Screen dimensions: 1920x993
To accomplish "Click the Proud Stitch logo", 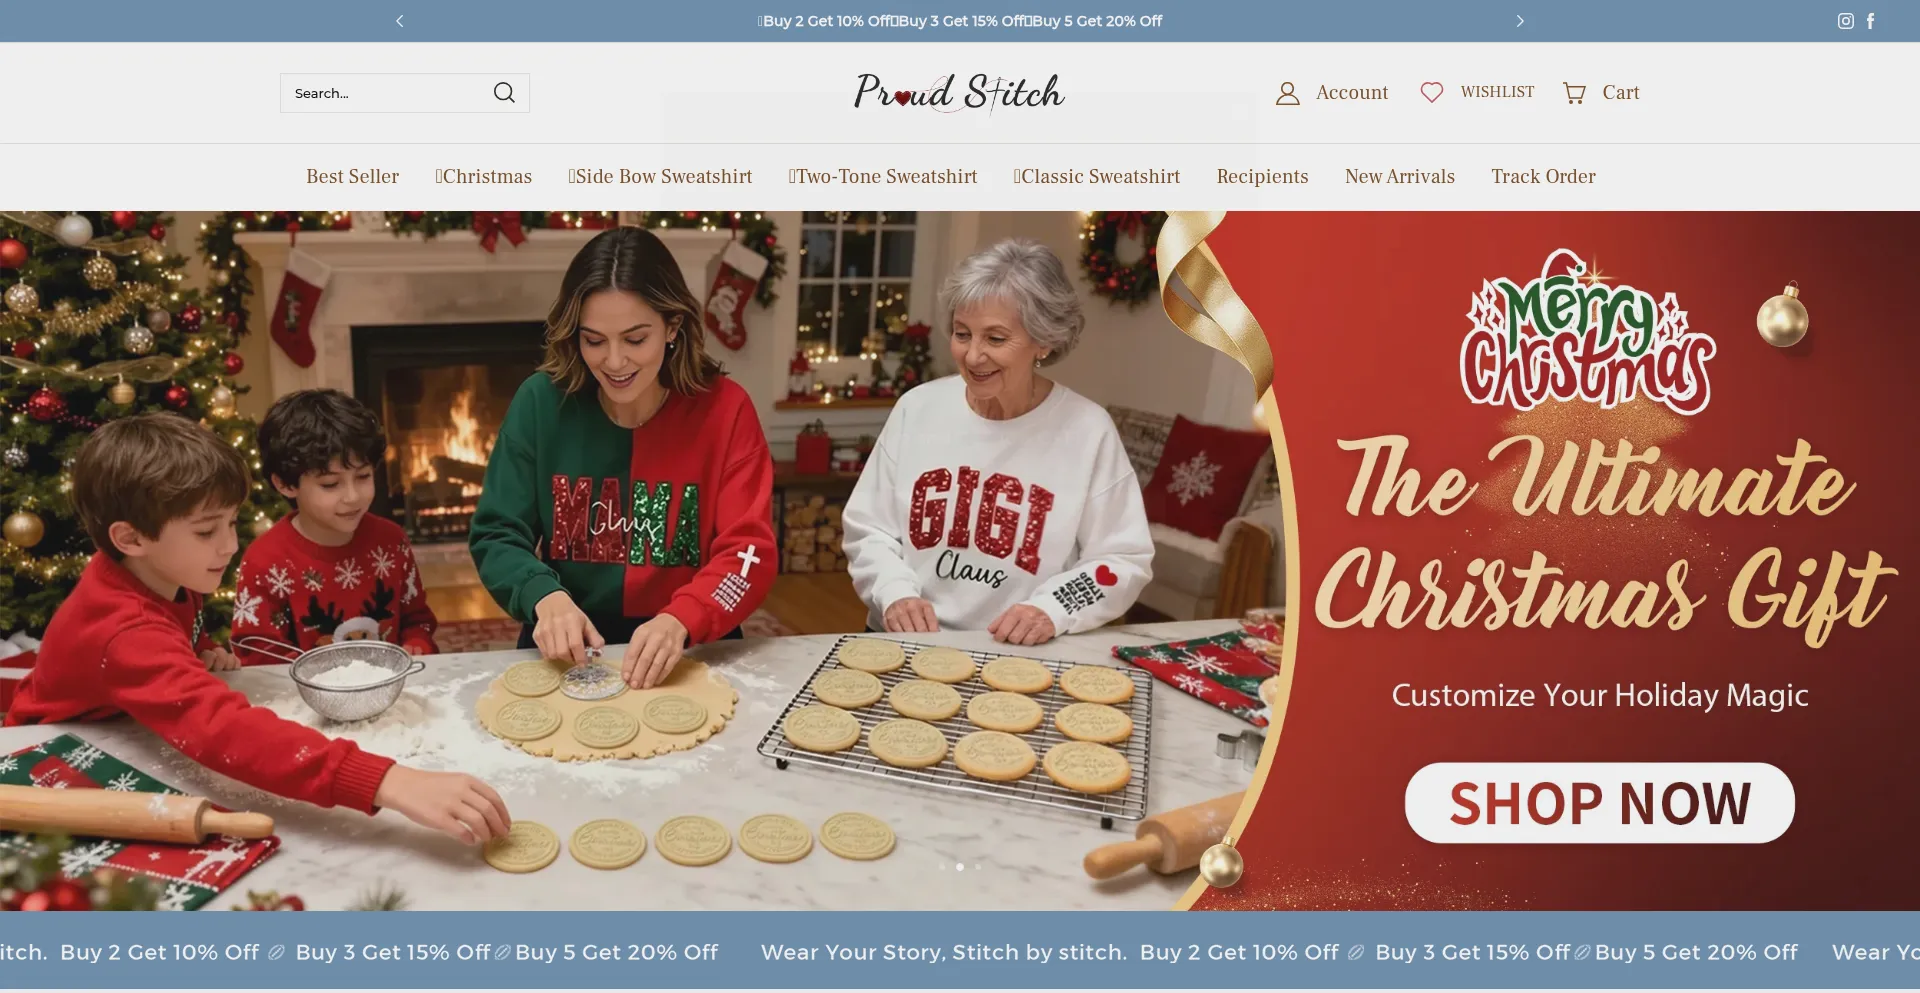I will [x=959, y=93].
